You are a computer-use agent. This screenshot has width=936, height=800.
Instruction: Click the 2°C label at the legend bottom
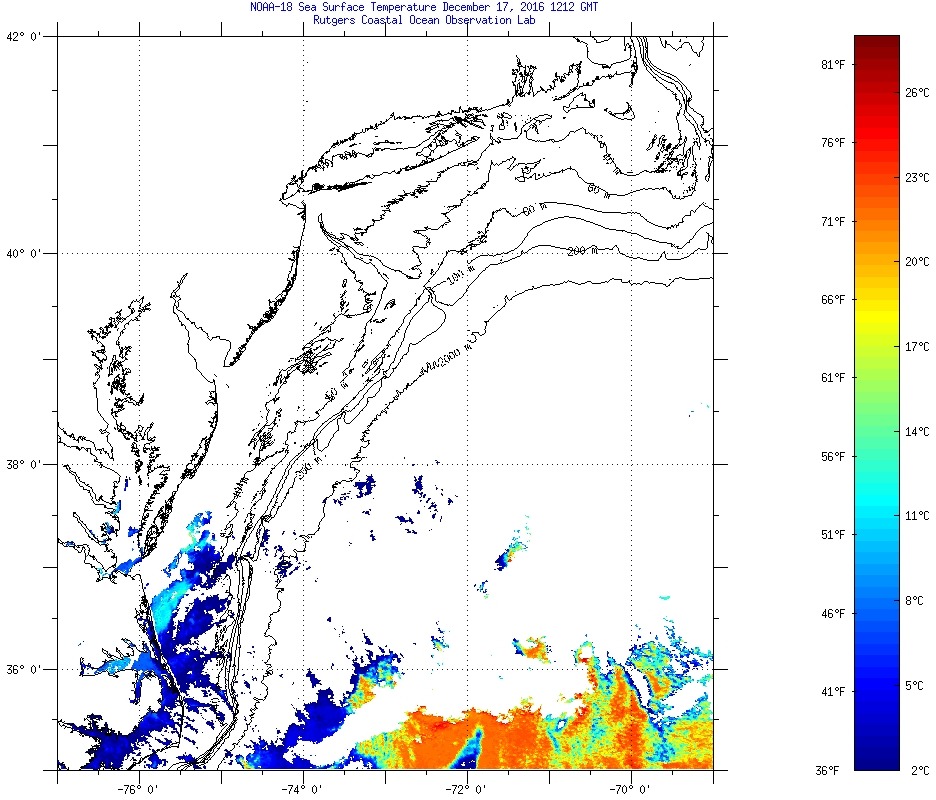coord(920,770)
